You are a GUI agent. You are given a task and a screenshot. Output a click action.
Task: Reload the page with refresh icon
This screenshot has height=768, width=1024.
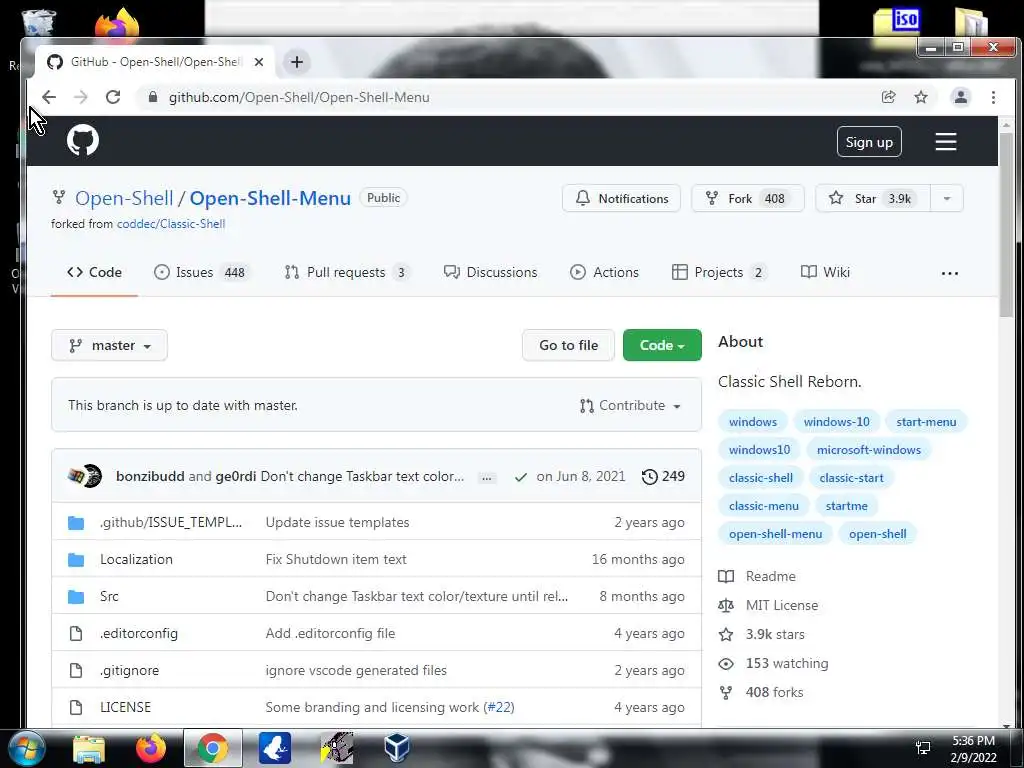113,97
